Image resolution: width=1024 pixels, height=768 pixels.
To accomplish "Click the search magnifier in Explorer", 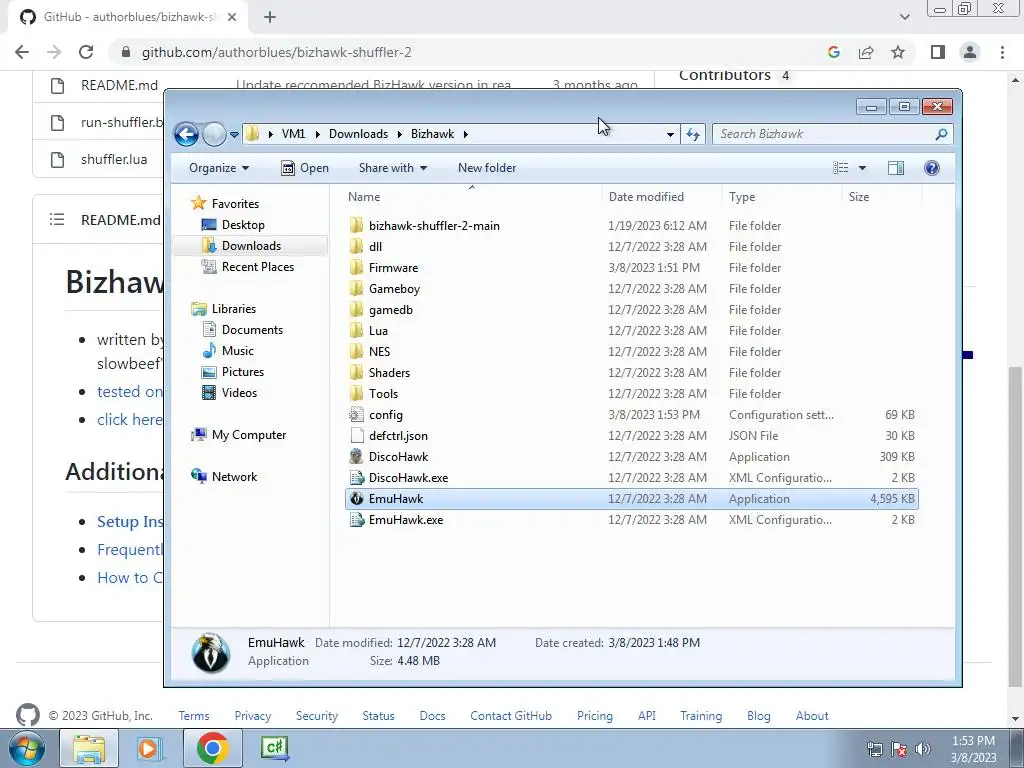I will point(941,134).
